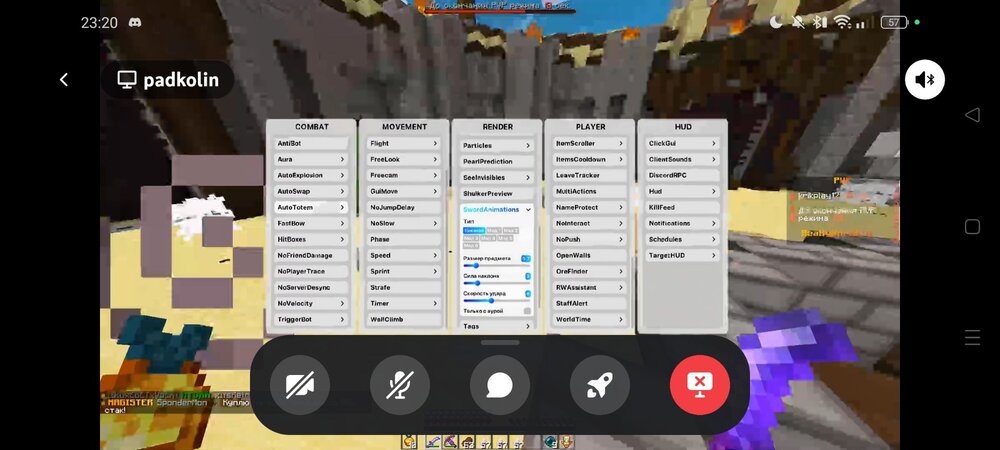This screenshot has height=450, width=1000.
Task: Launch activities with the rocket button
Action: [x=600, y=385]
